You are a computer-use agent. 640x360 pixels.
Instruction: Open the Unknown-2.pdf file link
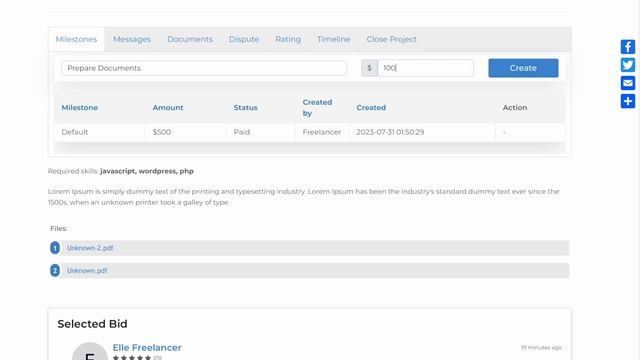[90, 248]
